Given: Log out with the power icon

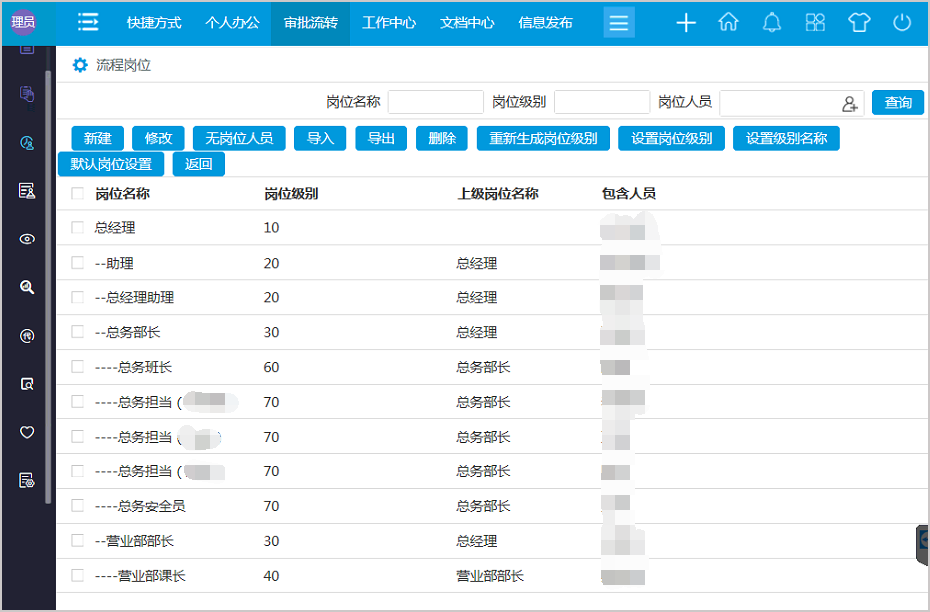Looking at the screenshot, I should (x=901, y=21).
